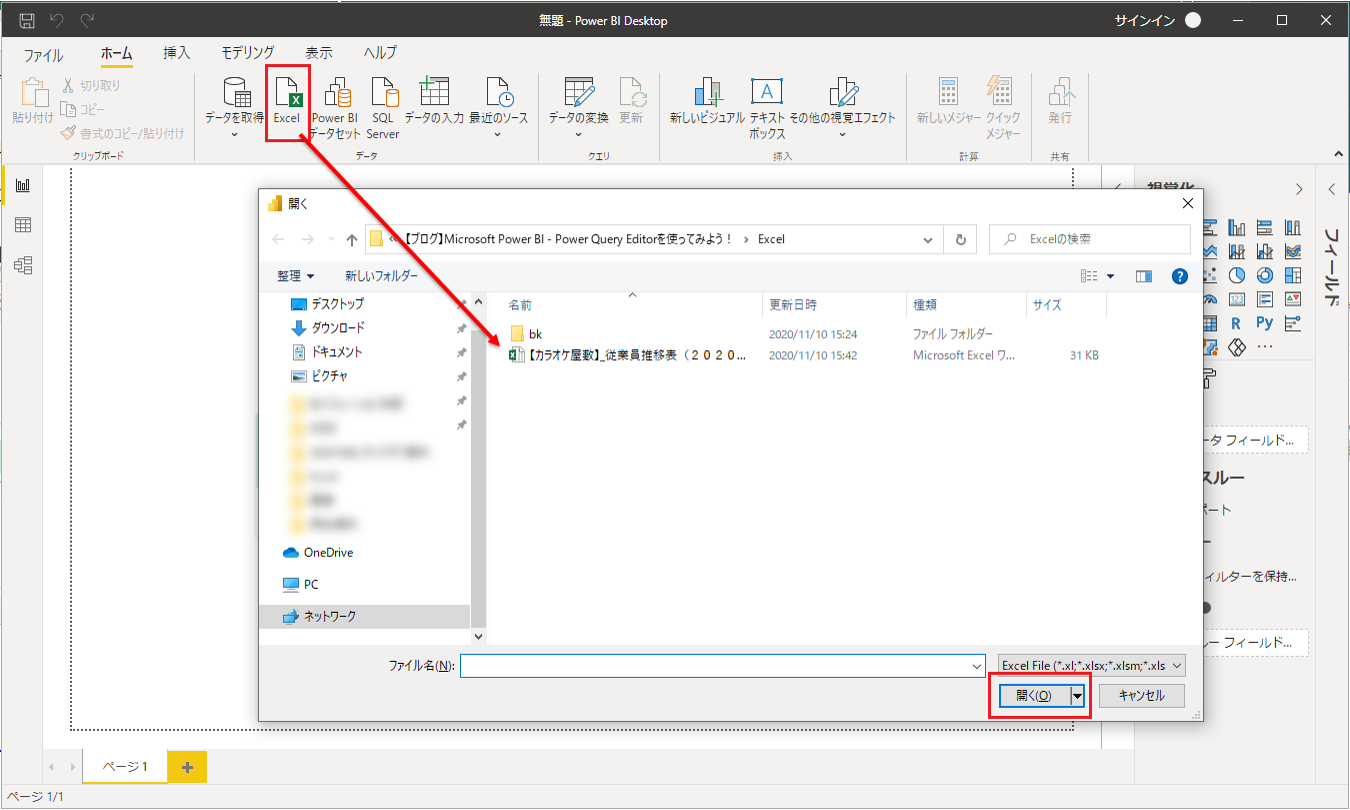
Task: Click the キャンセル button
Action: tap(1141, 696)
